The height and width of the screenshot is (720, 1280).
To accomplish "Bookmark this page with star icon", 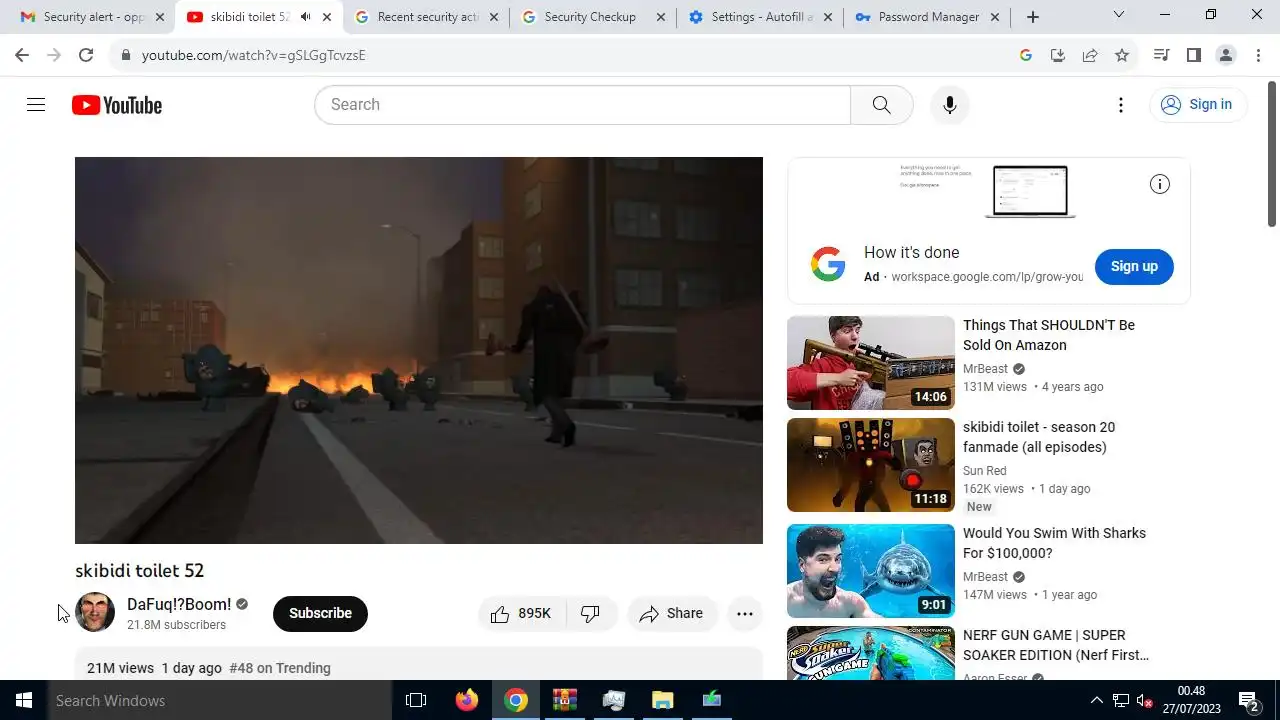I will coord(1122,55).
